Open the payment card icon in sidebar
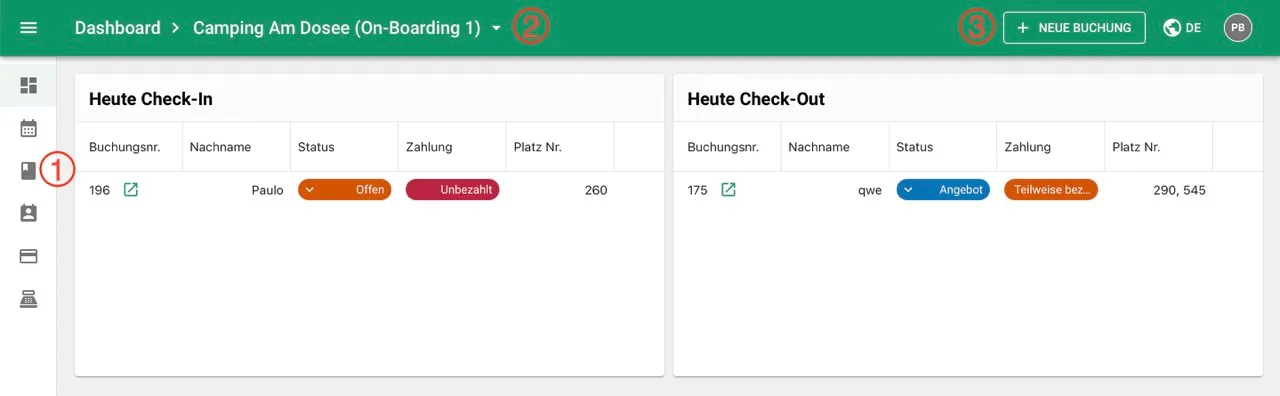1280x396 pixels. (29, 256)
